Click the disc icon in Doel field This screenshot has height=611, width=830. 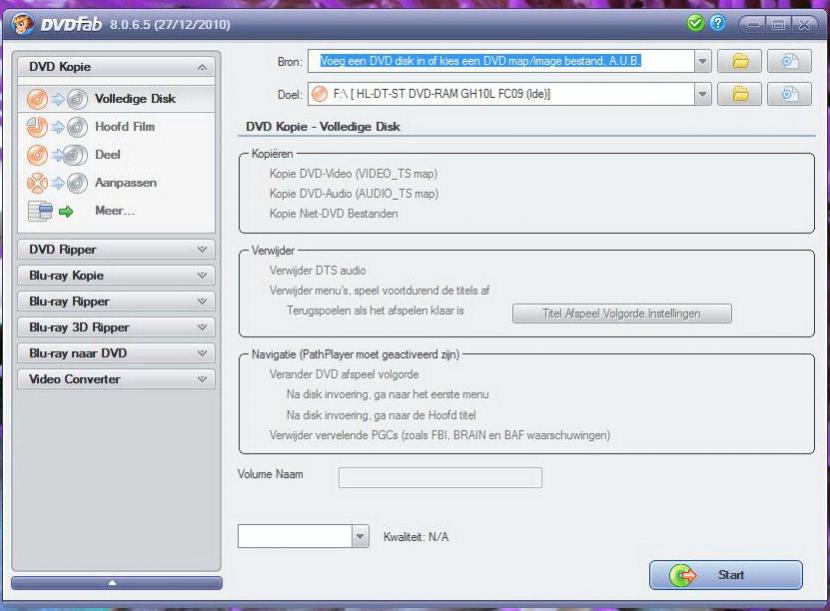(319, 94)
